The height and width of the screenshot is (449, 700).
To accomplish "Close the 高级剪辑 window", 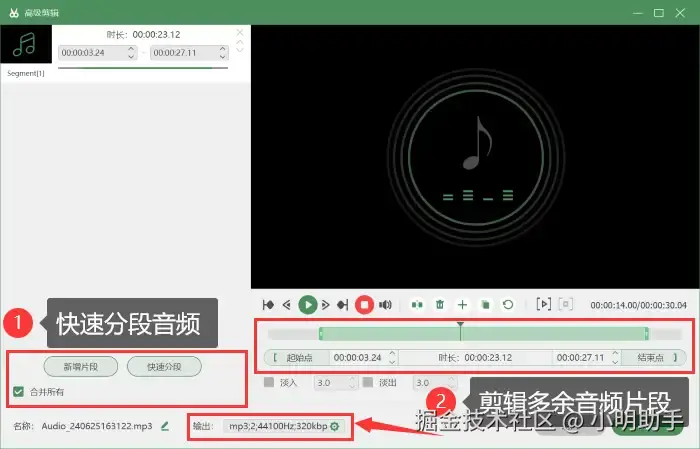I will pos(680,13).
